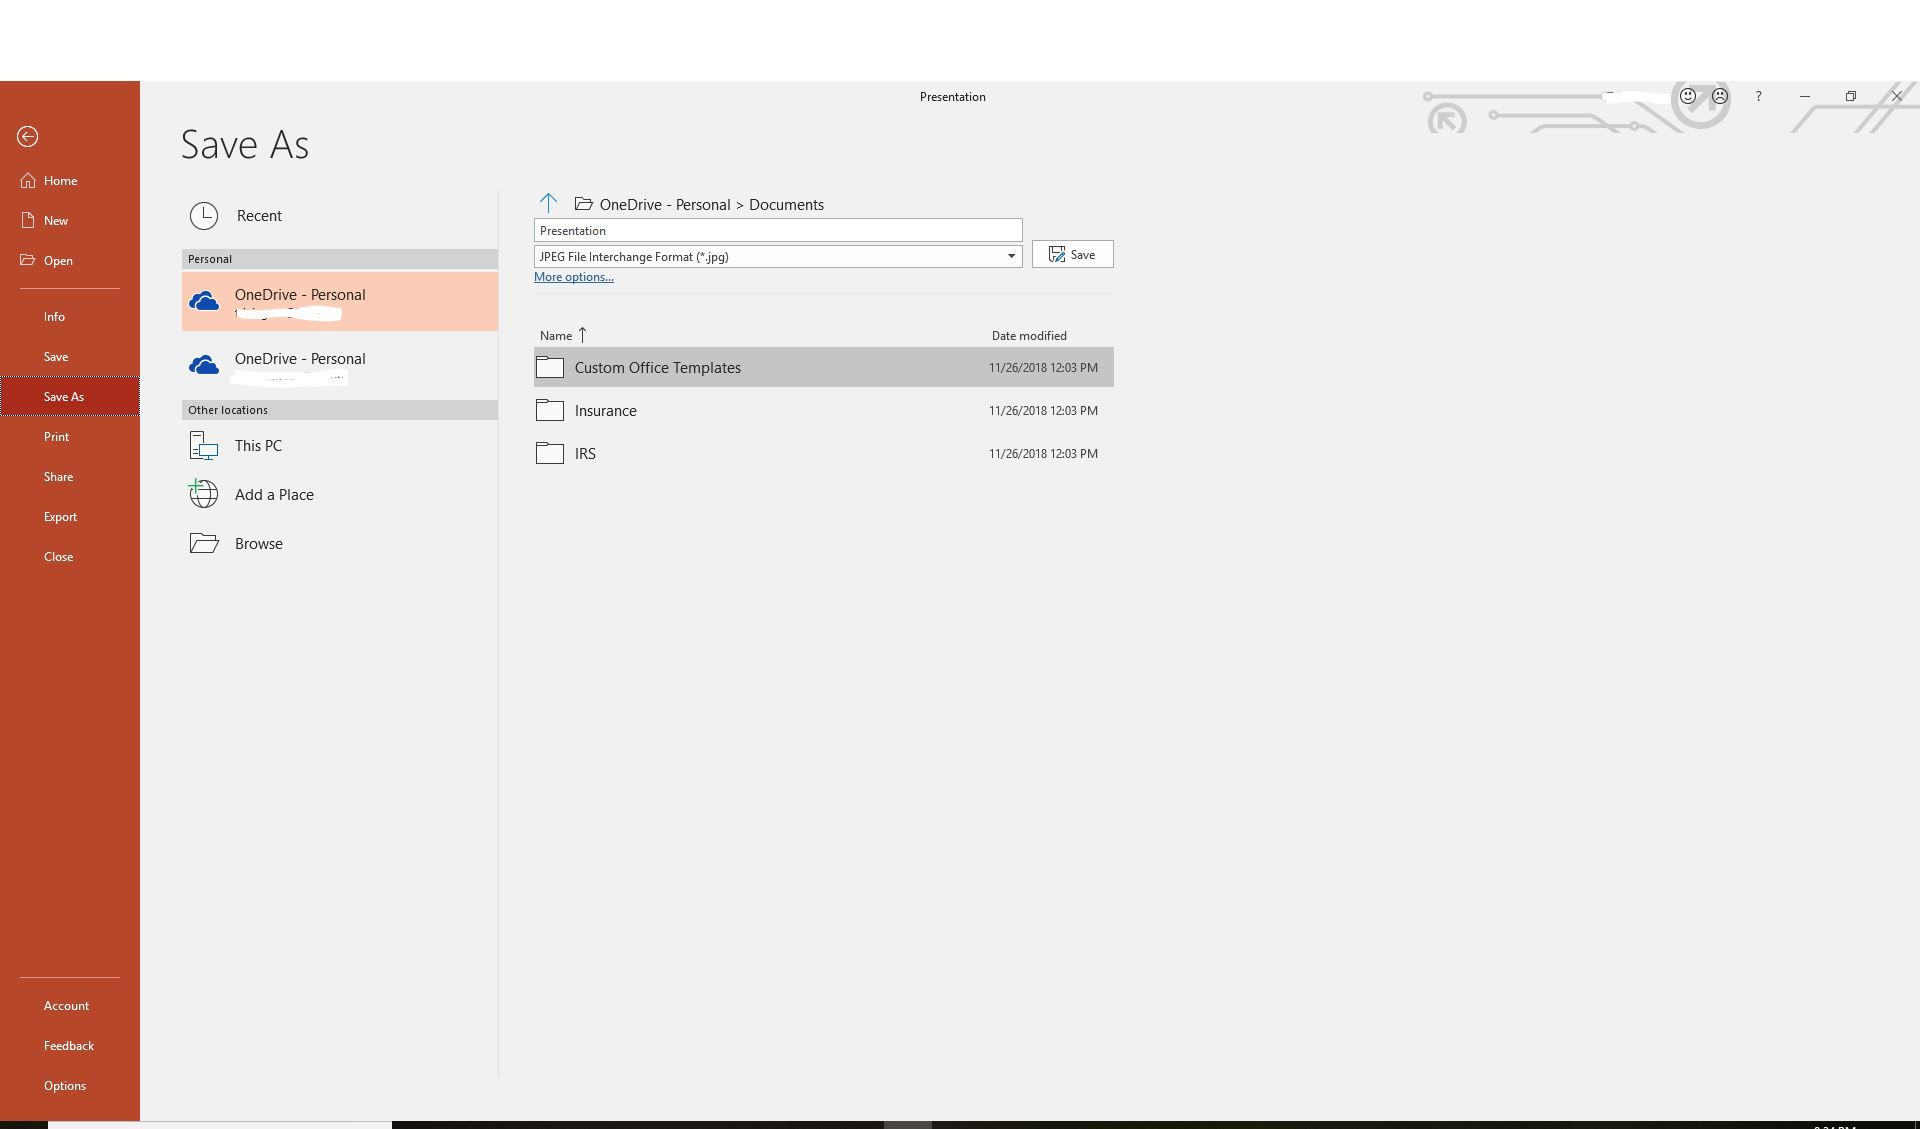Click the IRS folder
The height and width of the screenshot is (1129, 1920).
pos(586,454)
